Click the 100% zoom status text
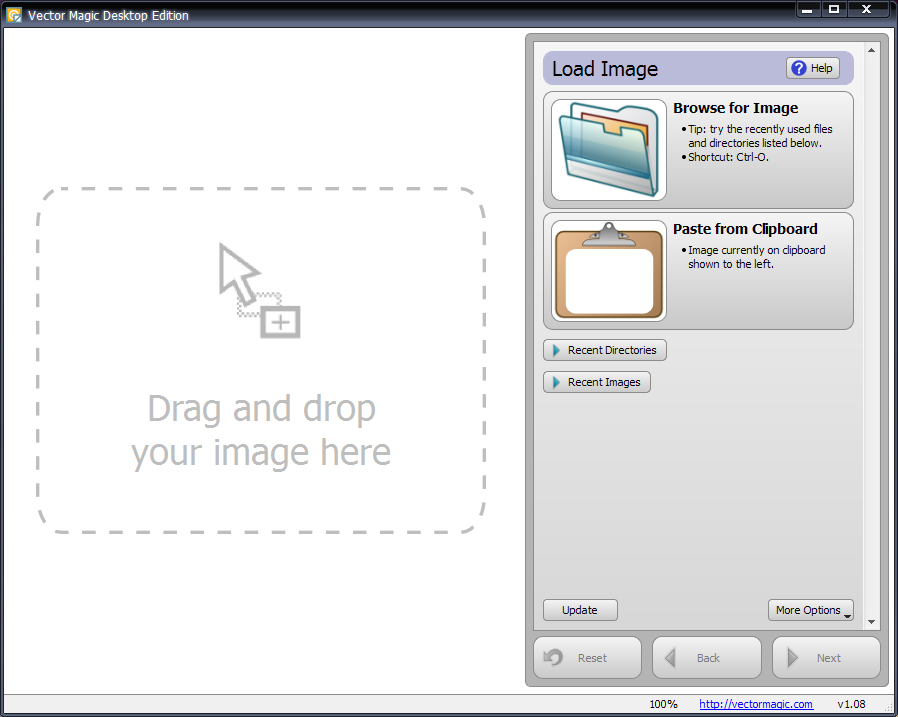Image resolution: width=898 pixels, height=717 pixels. point(663,704)
